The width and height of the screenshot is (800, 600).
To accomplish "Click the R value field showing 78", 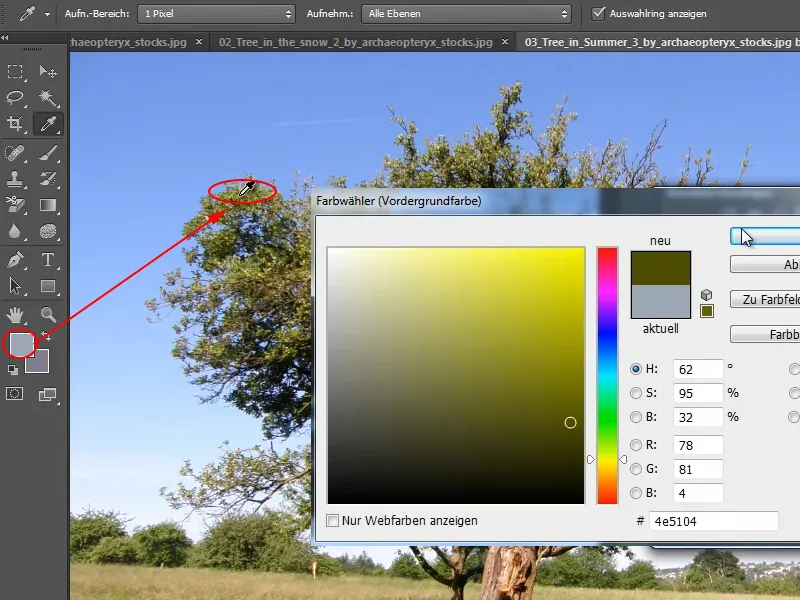I will pyautogui.click(x=697, y=445).
